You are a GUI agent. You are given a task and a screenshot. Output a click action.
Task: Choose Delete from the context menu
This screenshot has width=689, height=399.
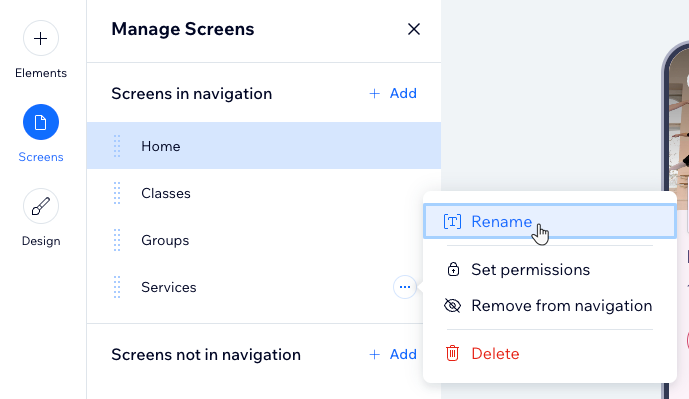coord(549,353)
